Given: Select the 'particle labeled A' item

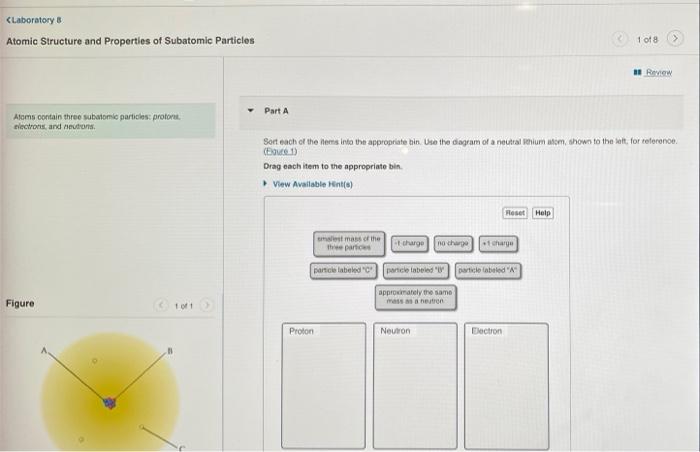Looking at the screenshot, I should [x=488, y=271].
